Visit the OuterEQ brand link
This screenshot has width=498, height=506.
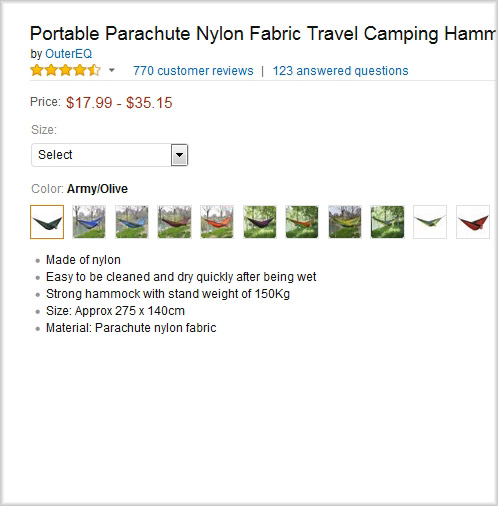click(68, 54)
